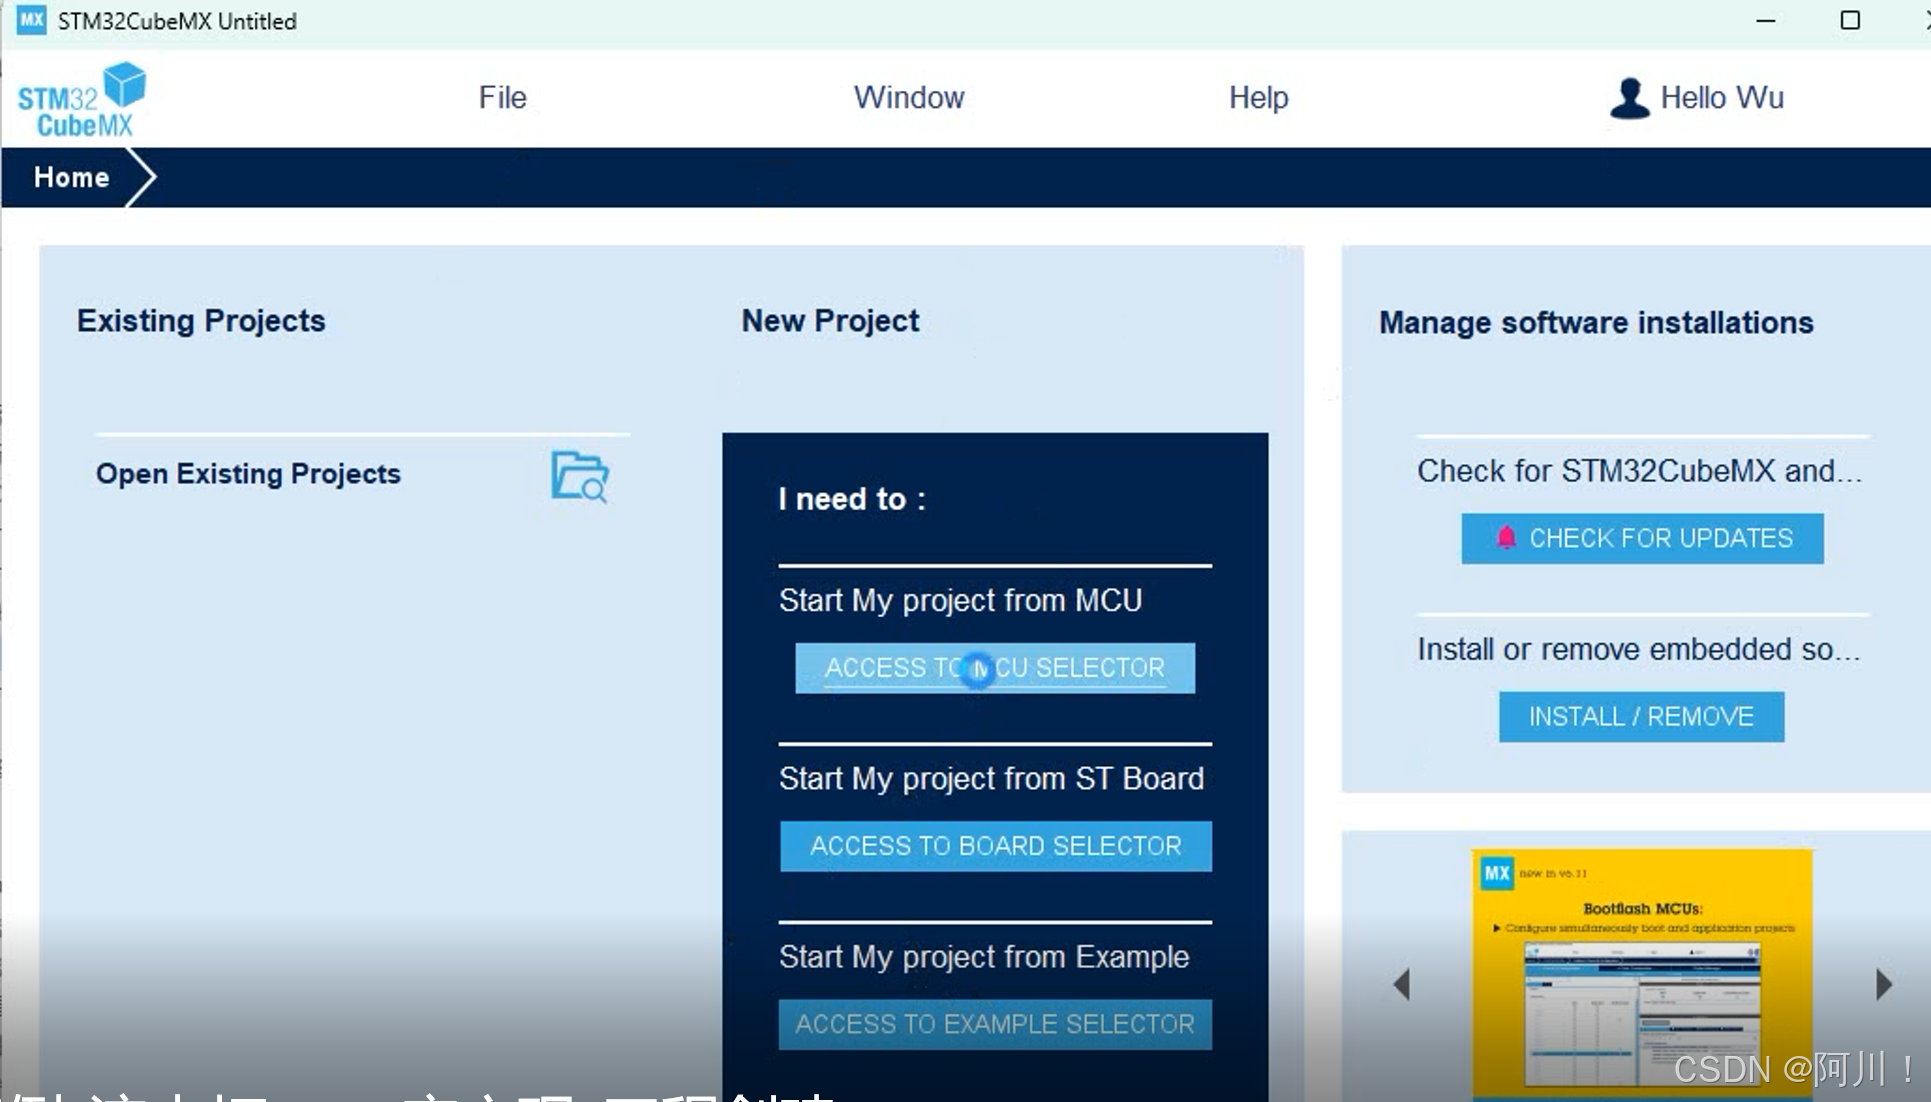
Task: Click Access to Example Selector button
Action: click(995, 1024)
